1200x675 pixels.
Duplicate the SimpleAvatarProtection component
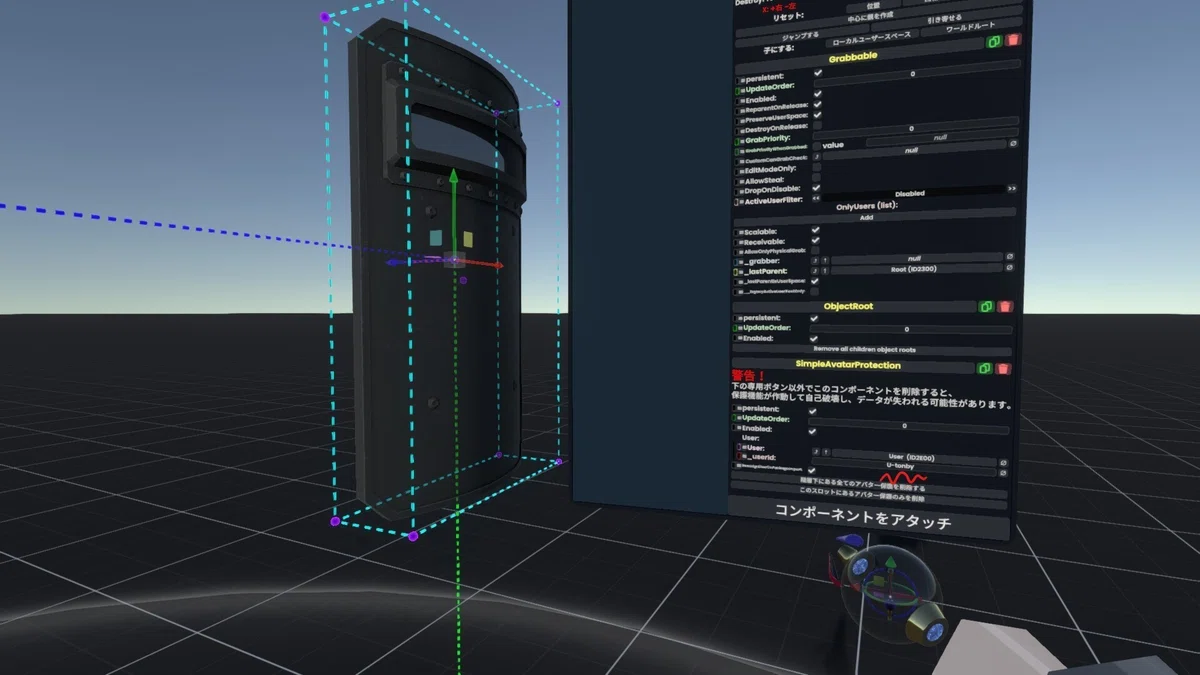point(985,368)
